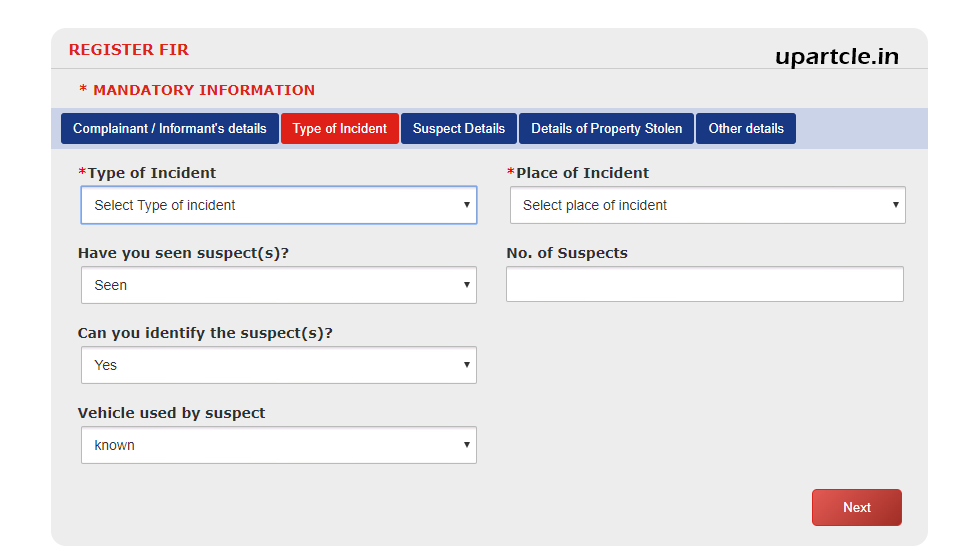
Task: Go to Details of Property Stolen tab
Action: [606, 129]
